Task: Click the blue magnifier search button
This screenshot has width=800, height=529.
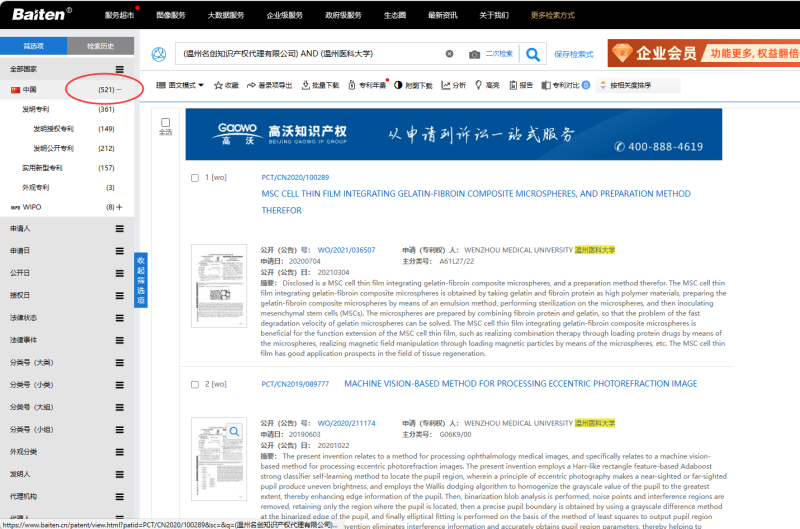Action: (x=533, y=54)
